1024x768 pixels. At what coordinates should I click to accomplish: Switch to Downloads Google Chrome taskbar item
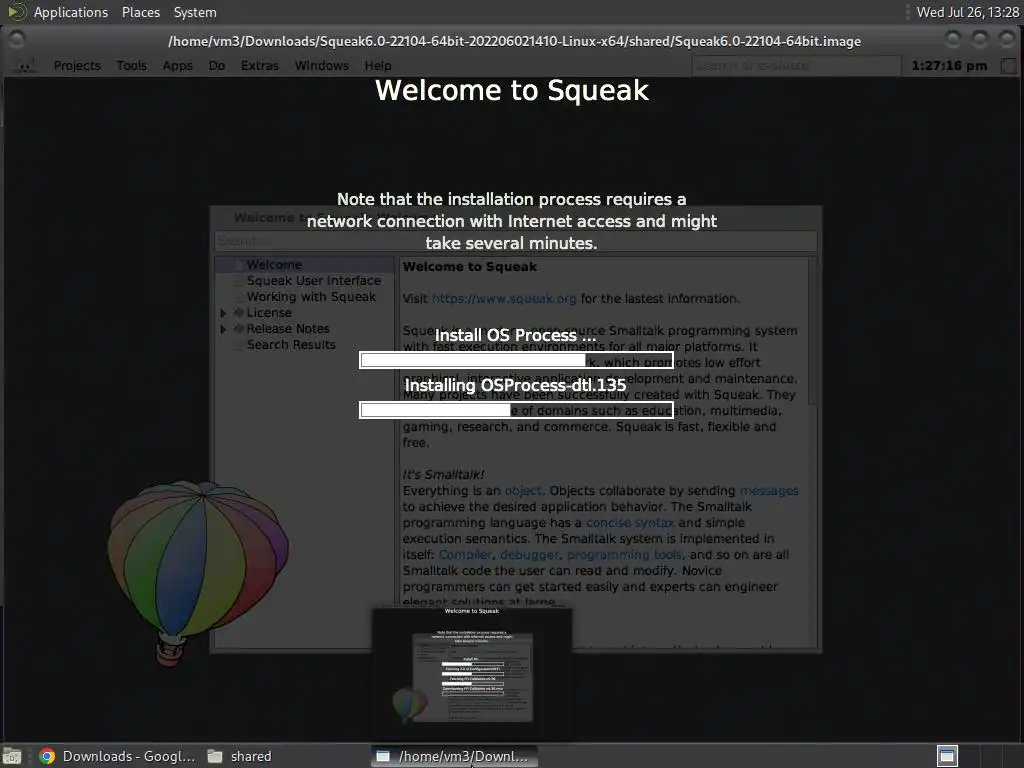(x=118, y=756)
